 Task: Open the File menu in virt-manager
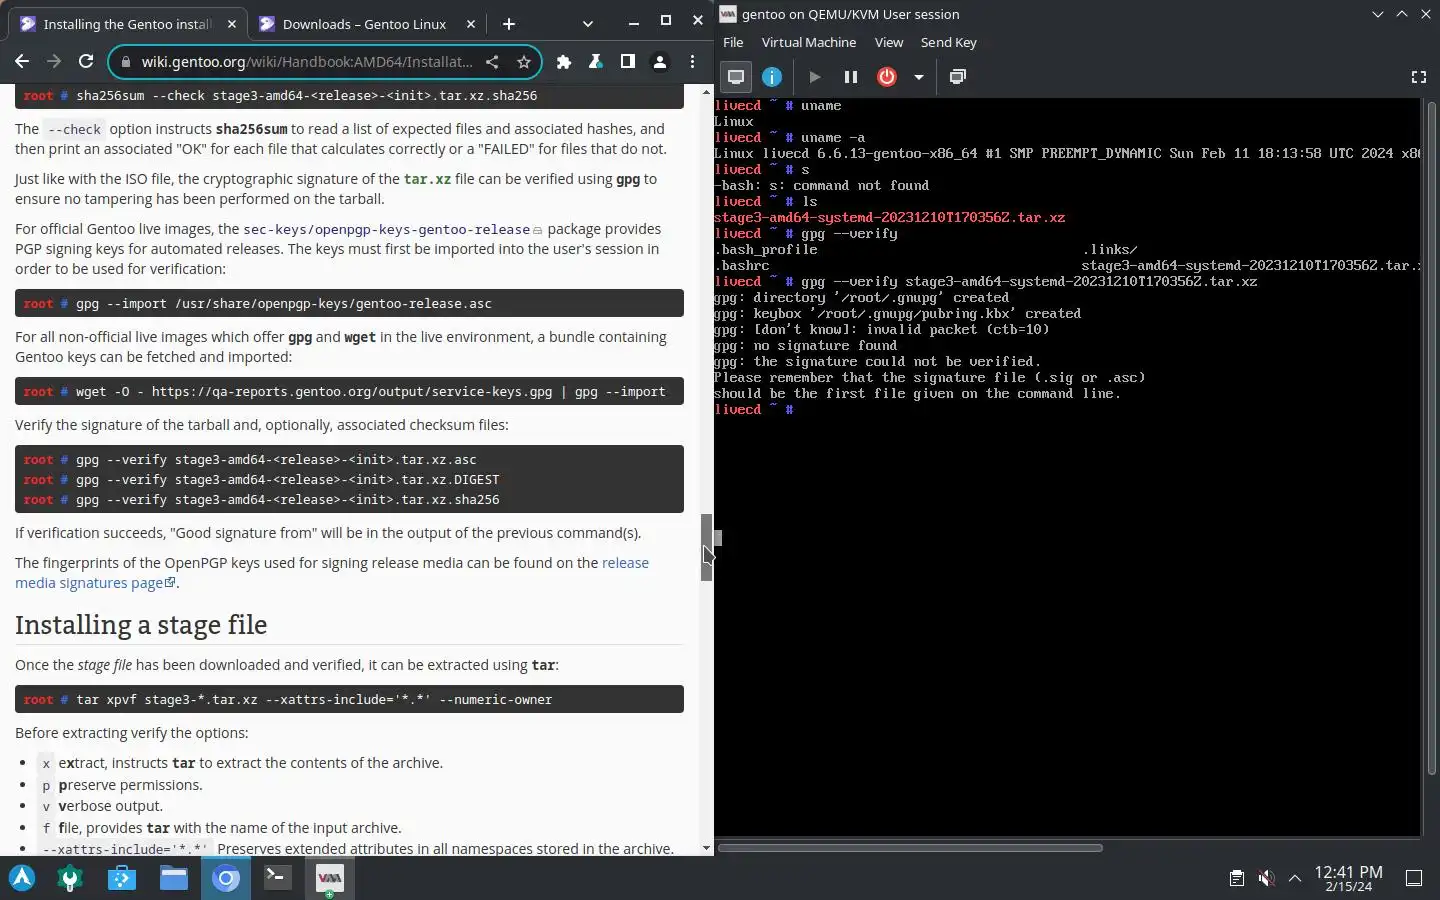point(733,42)
